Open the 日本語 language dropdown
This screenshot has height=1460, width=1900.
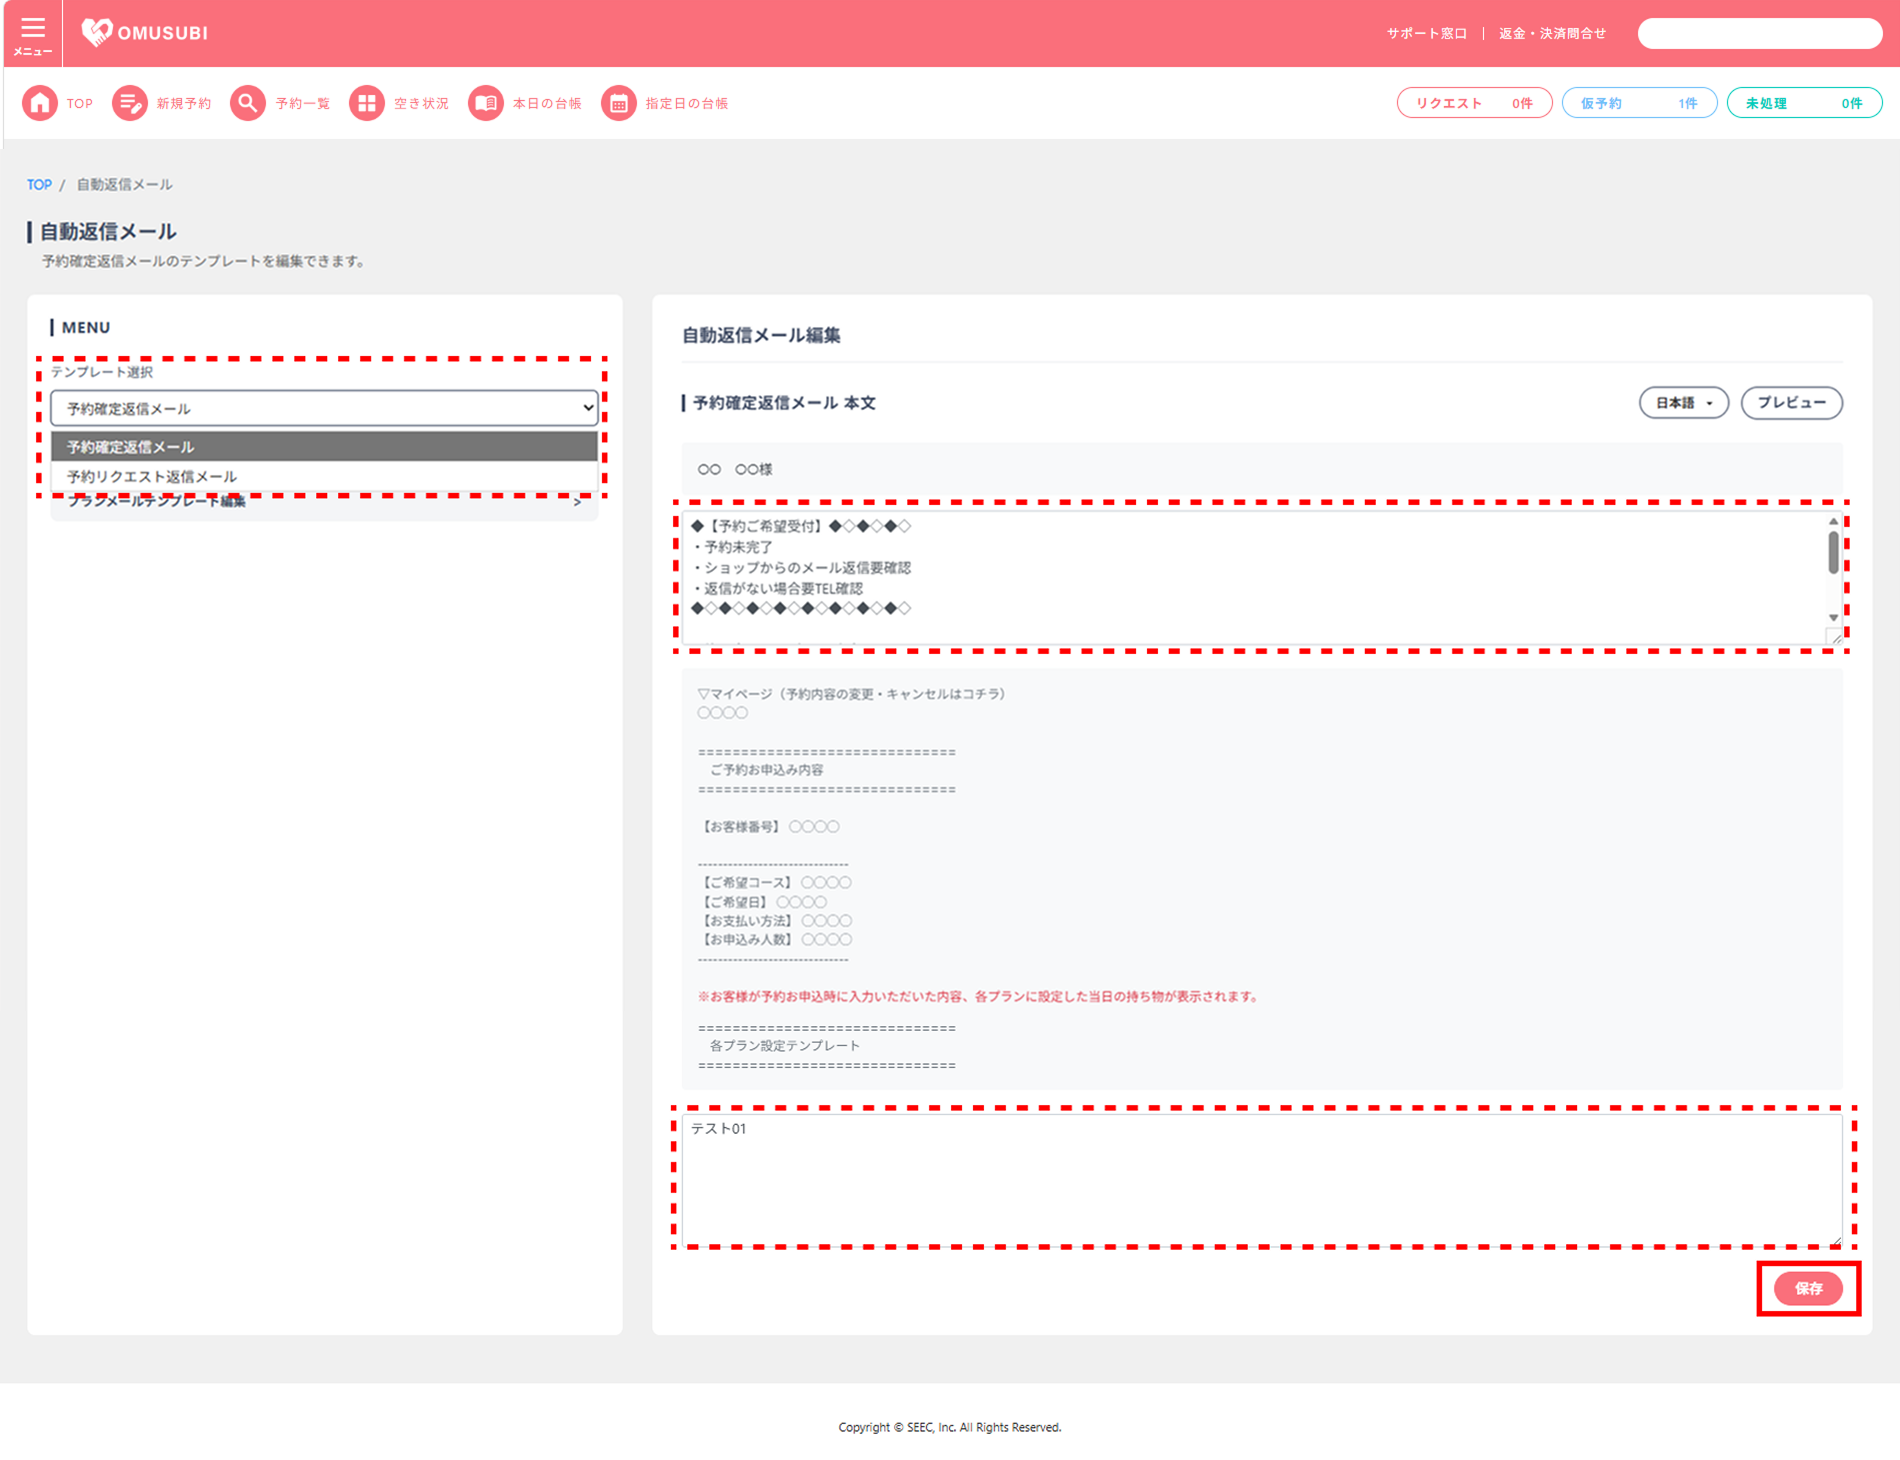coord(1683,402)
